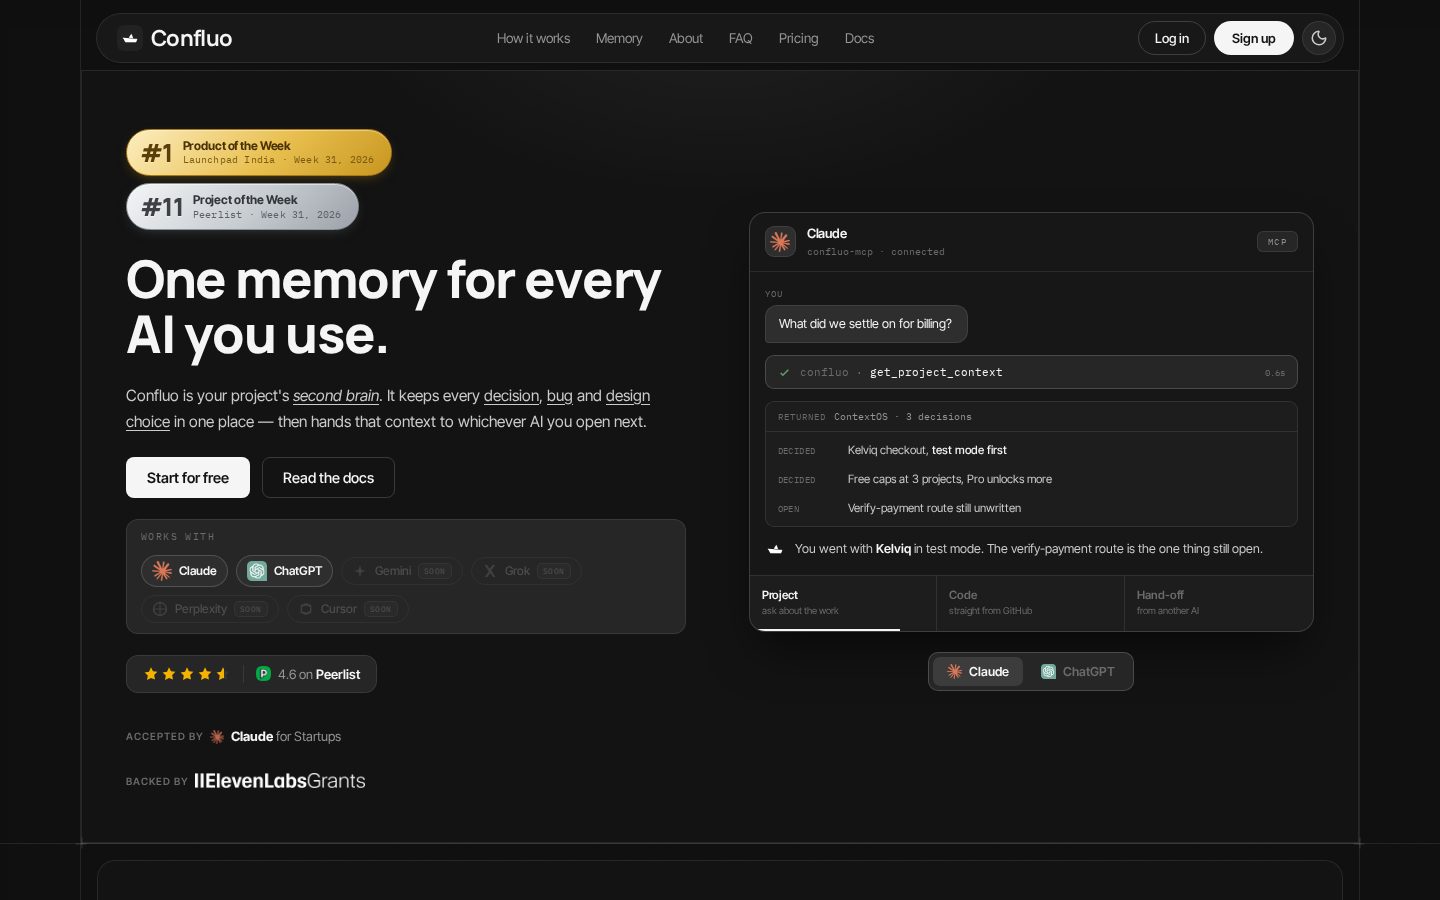Viewport: 1440px width, 900px height.
Task: Click 'Verify-payment route still unwritten' row
Action: [x=1031, y=508]
